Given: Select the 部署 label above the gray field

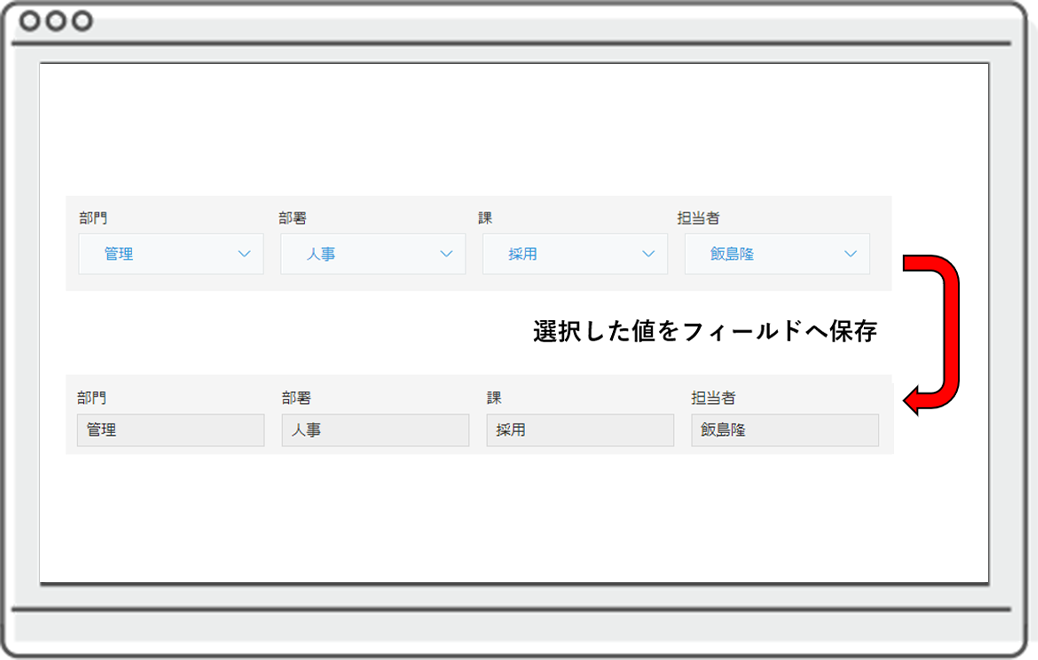Looking at the screenshot, I should [296, 397].
